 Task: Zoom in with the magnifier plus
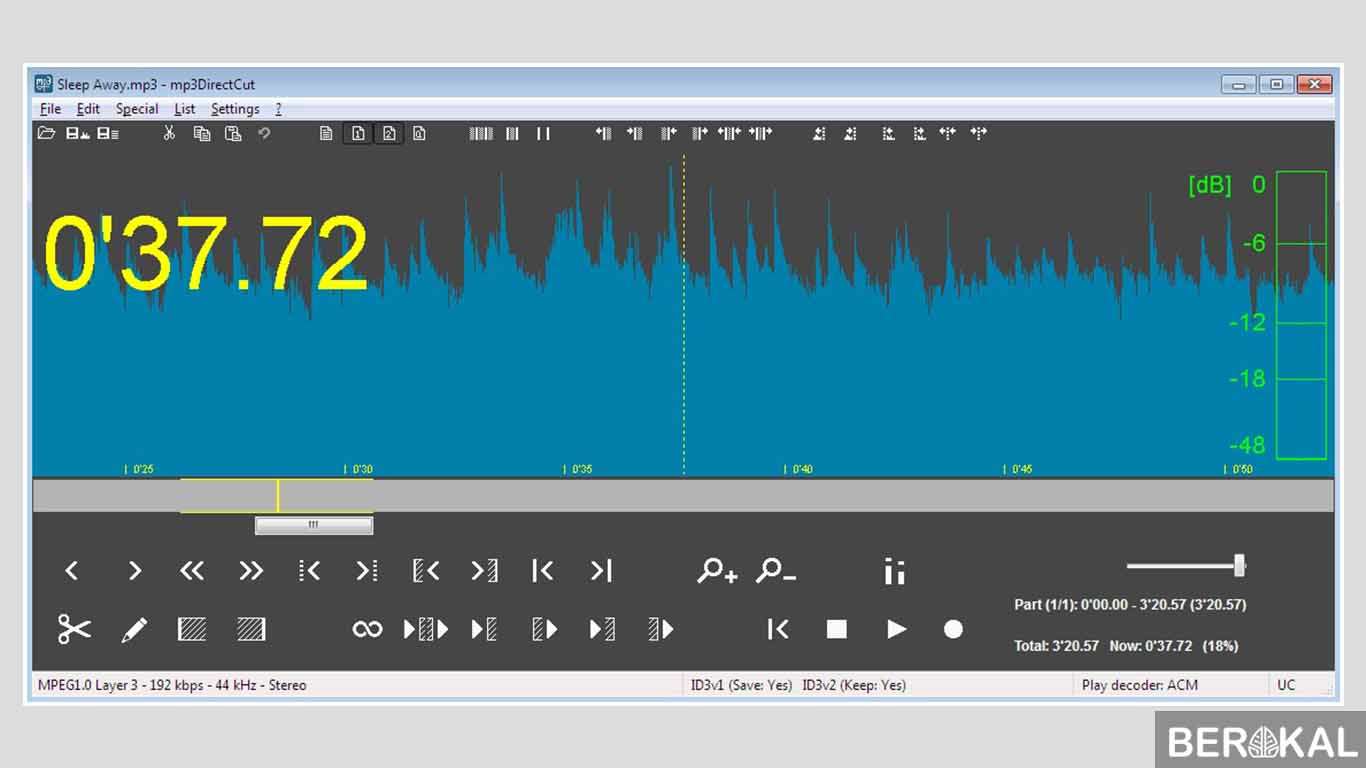click(717, 571)
